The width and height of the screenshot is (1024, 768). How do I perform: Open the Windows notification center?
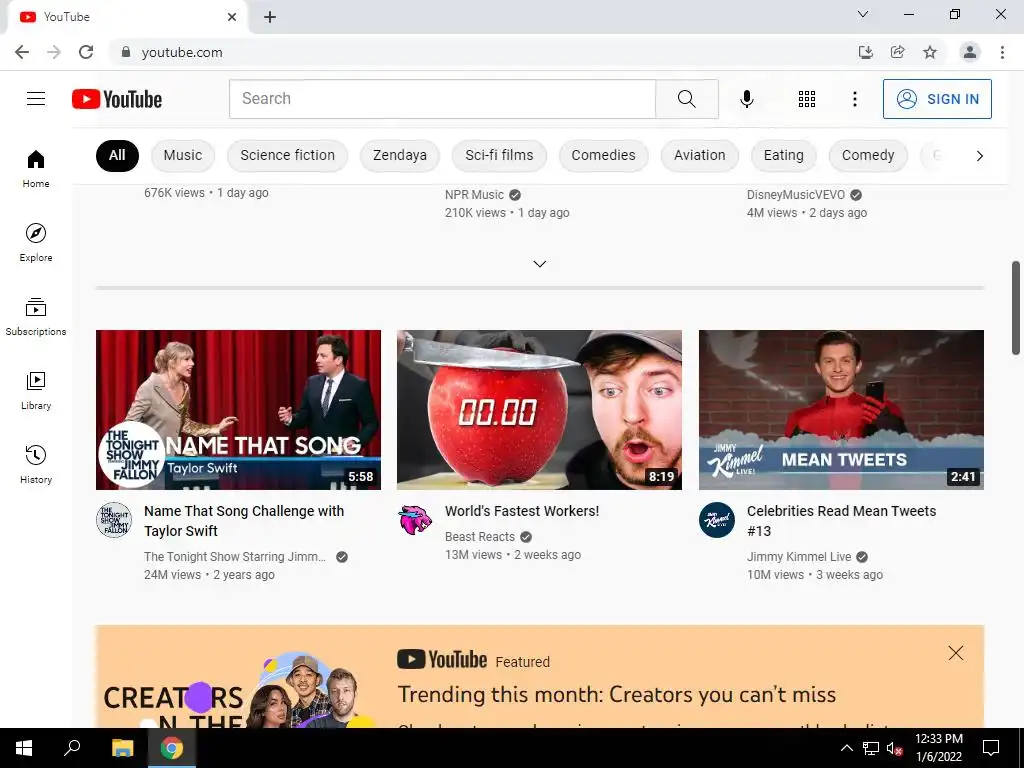(x=991, y=748)
